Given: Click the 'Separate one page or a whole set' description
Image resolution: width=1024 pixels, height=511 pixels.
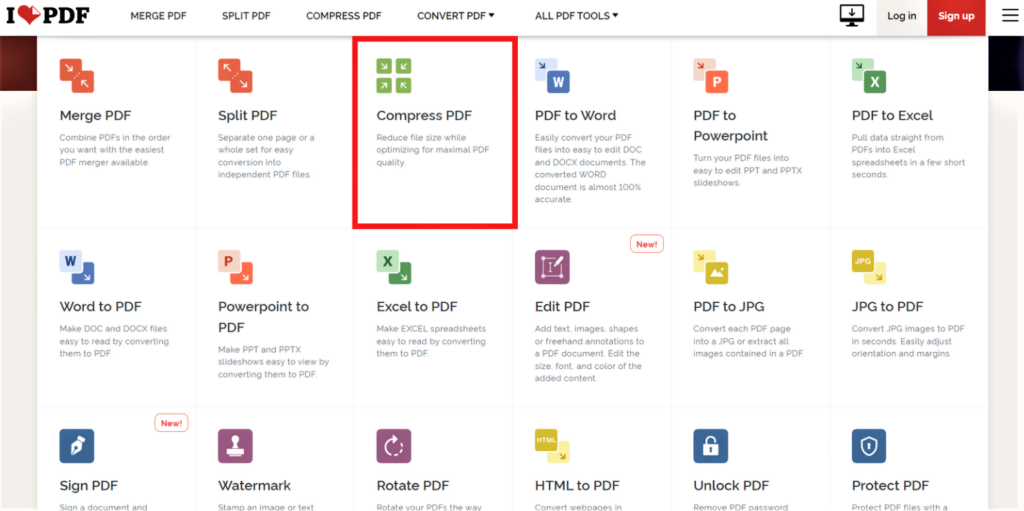Looking at the screenshot, I should [266, 156].
